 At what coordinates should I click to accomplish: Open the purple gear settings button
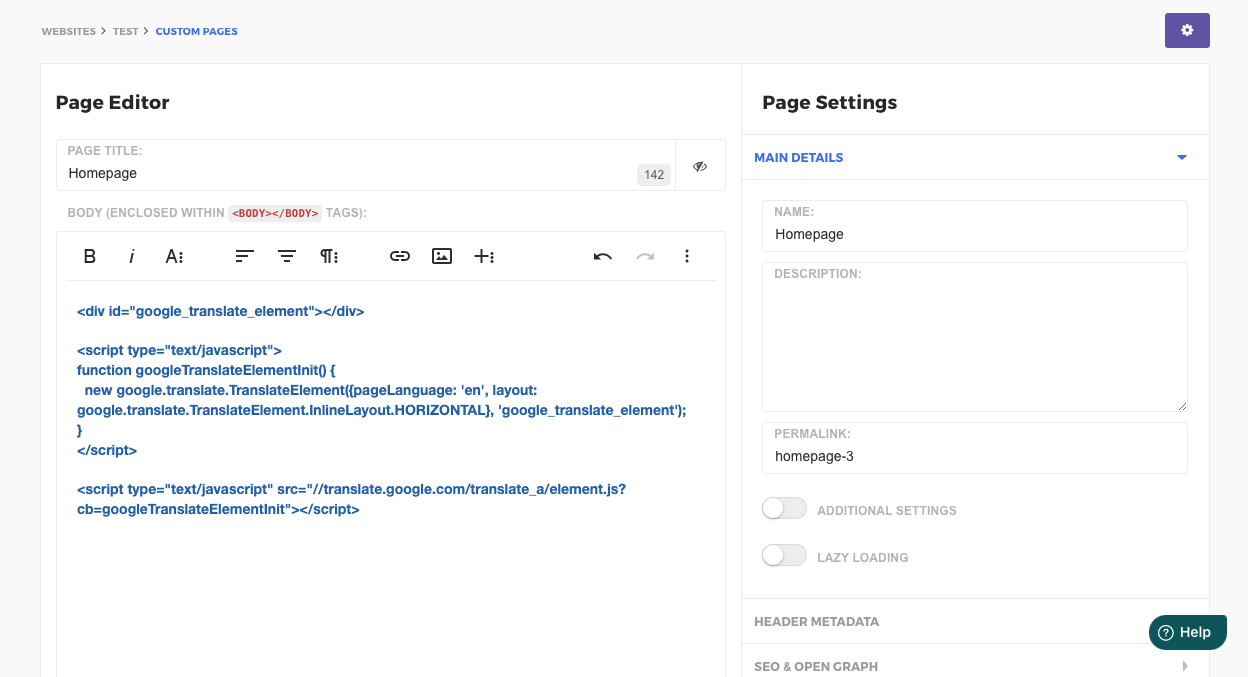point(1187,30)
